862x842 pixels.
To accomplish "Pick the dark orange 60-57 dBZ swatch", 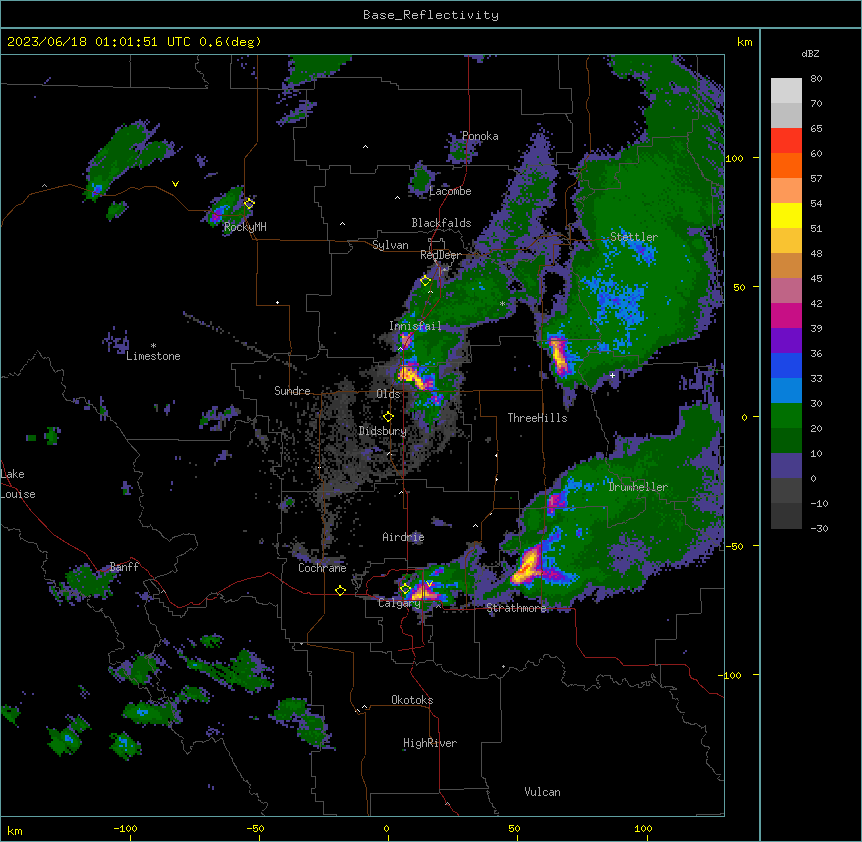I will click(786, 165).
